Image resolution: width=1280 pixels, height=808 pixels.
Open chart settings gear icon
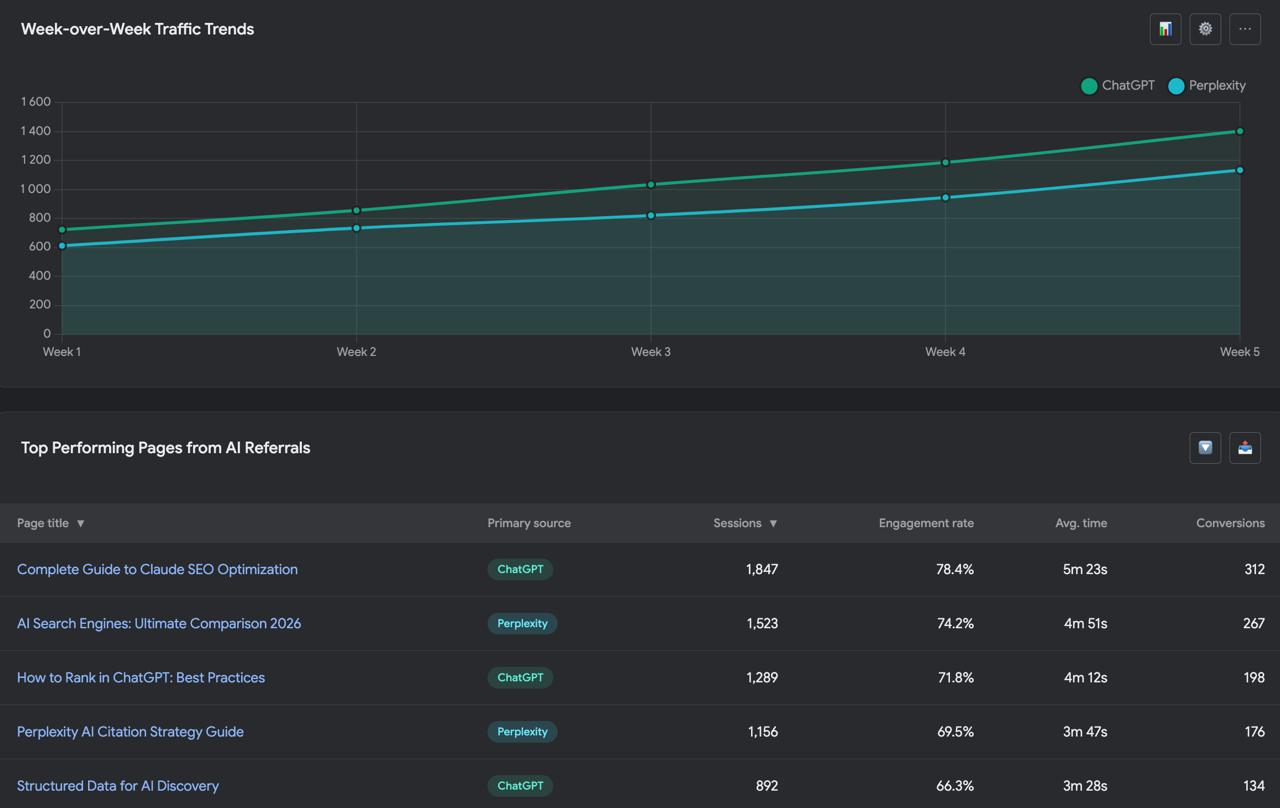(1205, 29)
